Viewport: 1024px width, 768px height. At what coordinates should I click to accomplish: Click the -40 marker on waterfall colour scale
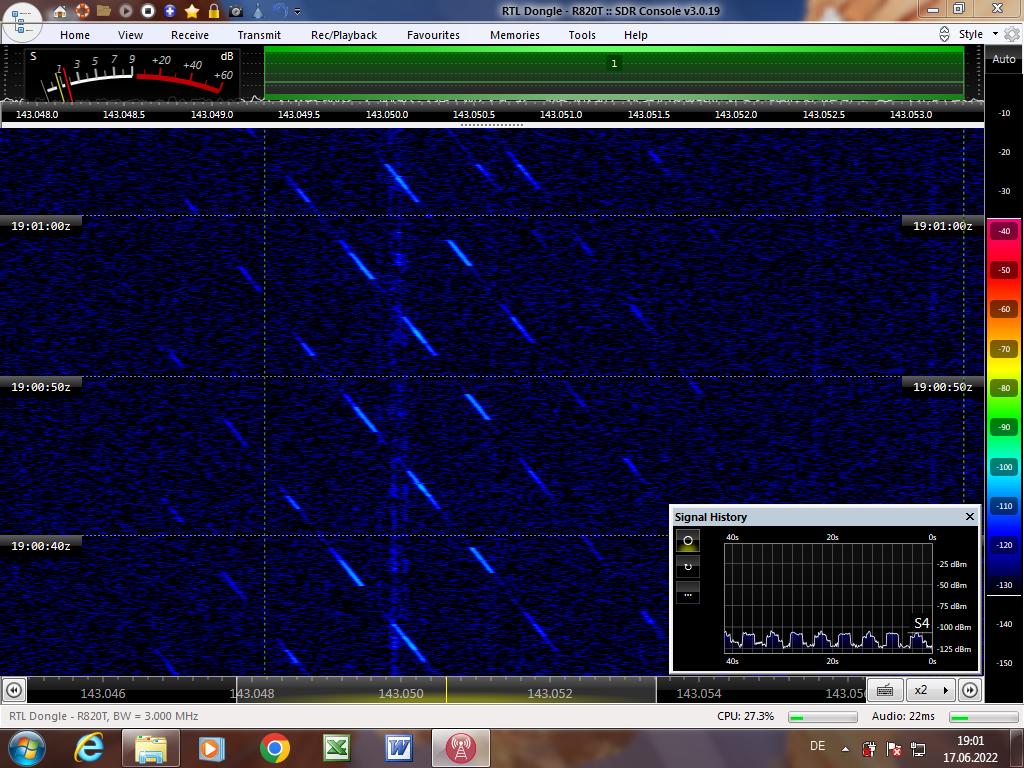[x=1004, y=231]
